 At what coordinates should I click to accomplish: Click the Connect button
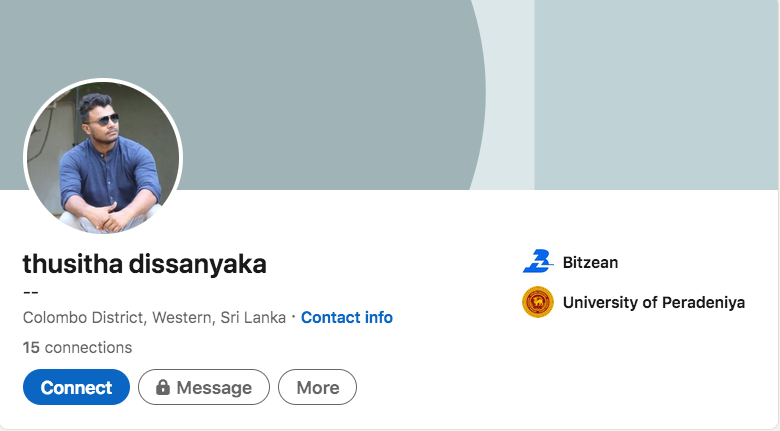click(76, 387)
